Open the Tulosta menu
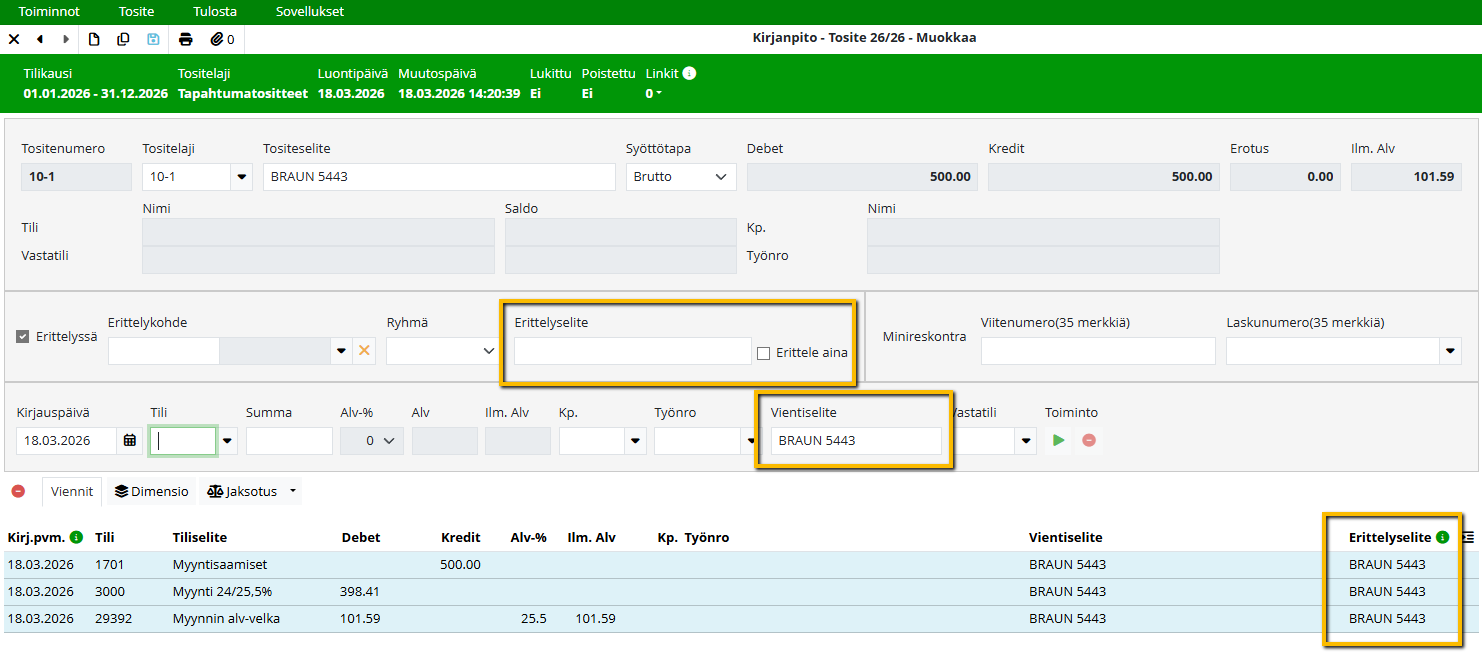1482x659 pixels. [215, 12]
